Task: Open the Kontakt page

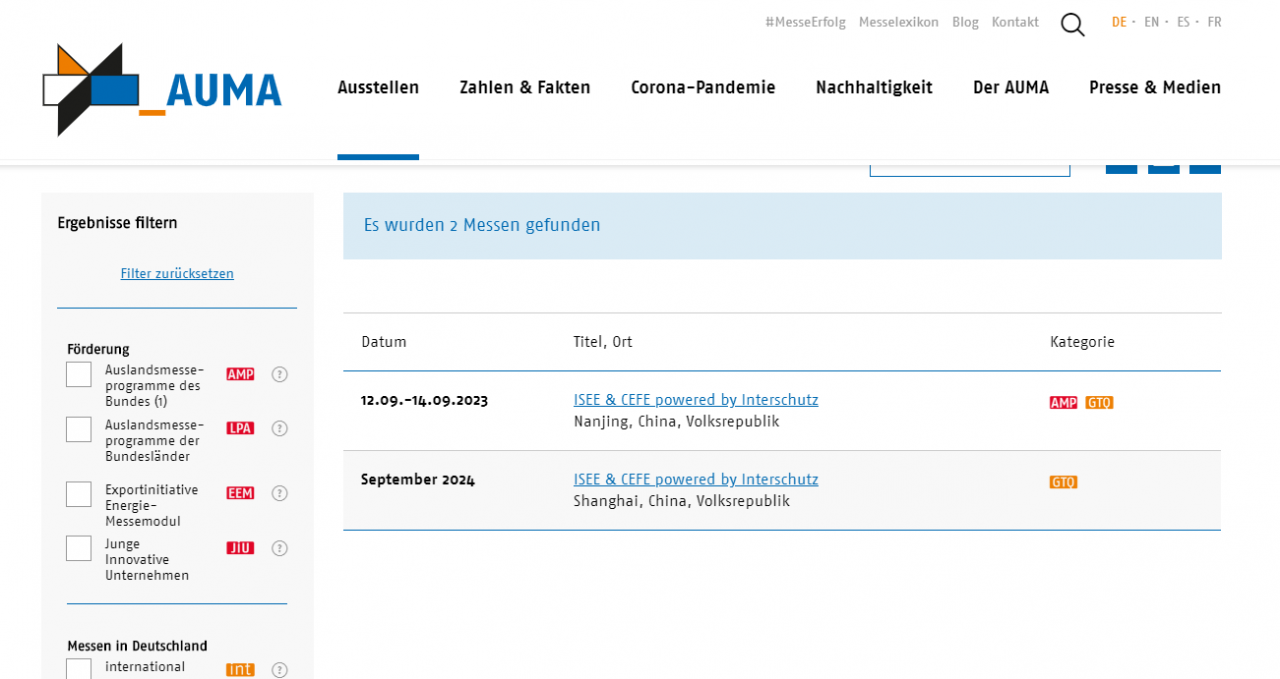Action: [x=1015, y=22]
